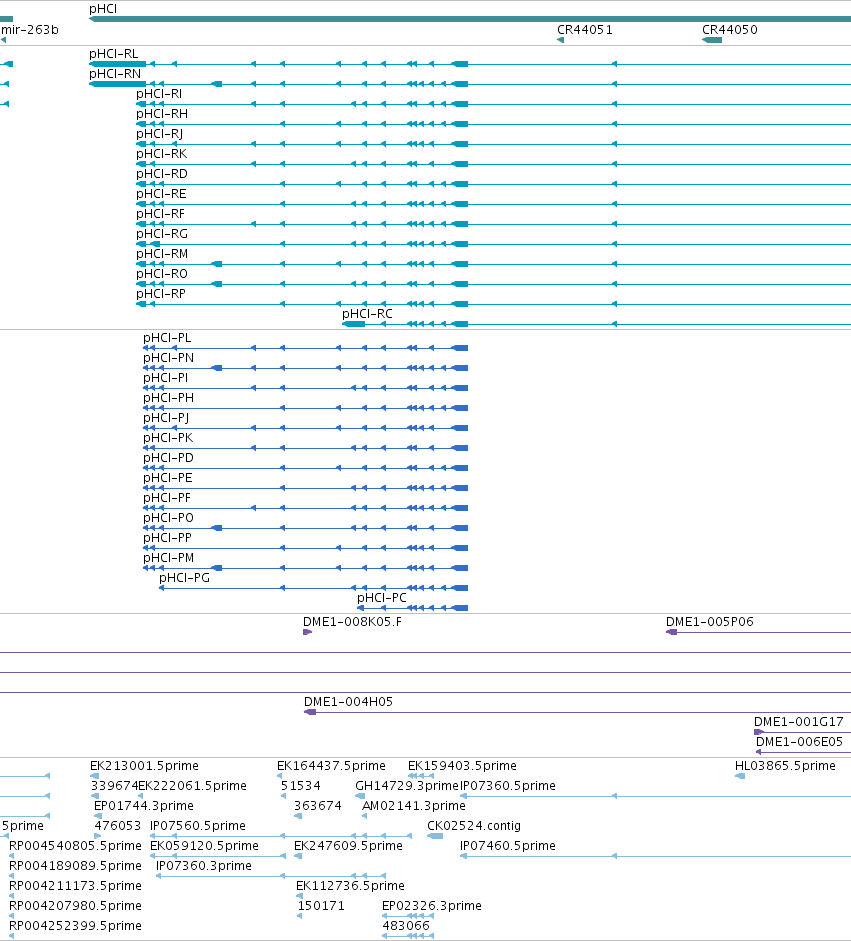Select transcript pHCl-RK label
Image resolution: width=851 pixels, height=941 pixels.
pyautogui.click(x=161, y=154)
